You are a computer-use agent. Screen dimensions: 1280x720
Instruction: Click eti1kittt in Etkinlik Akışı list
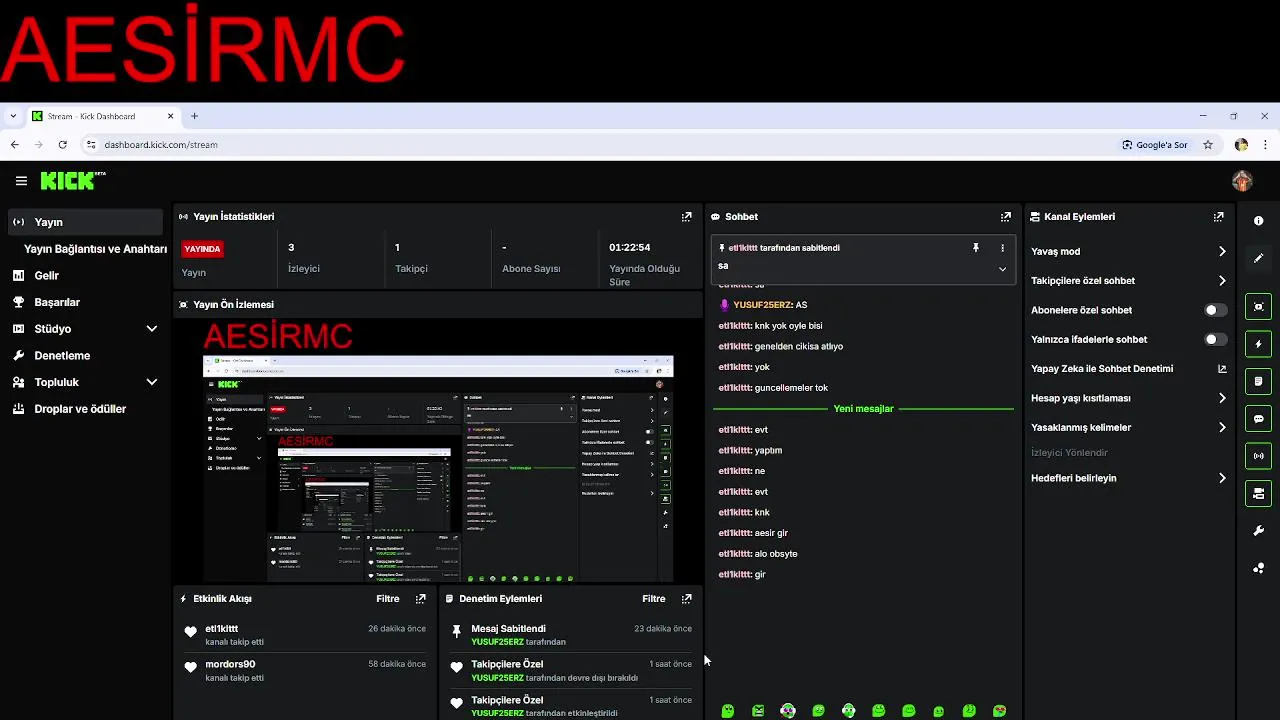coord(221,629)
